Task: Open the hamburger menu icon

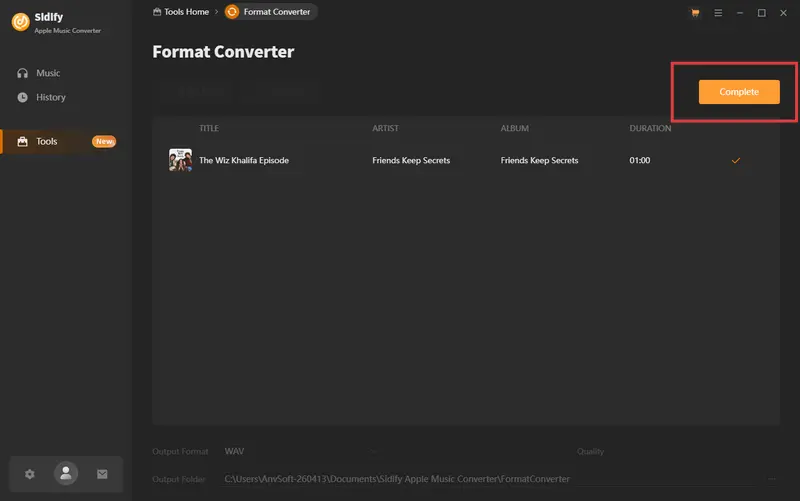Action: 718,13
